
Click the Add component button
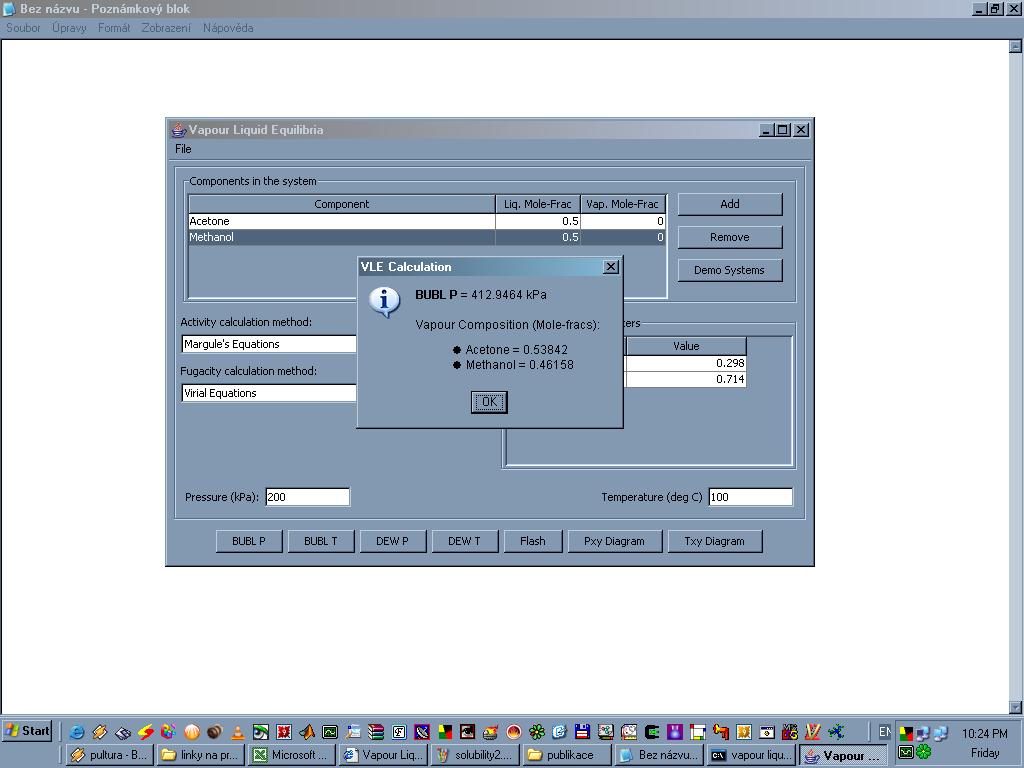(x=729, y=204)
